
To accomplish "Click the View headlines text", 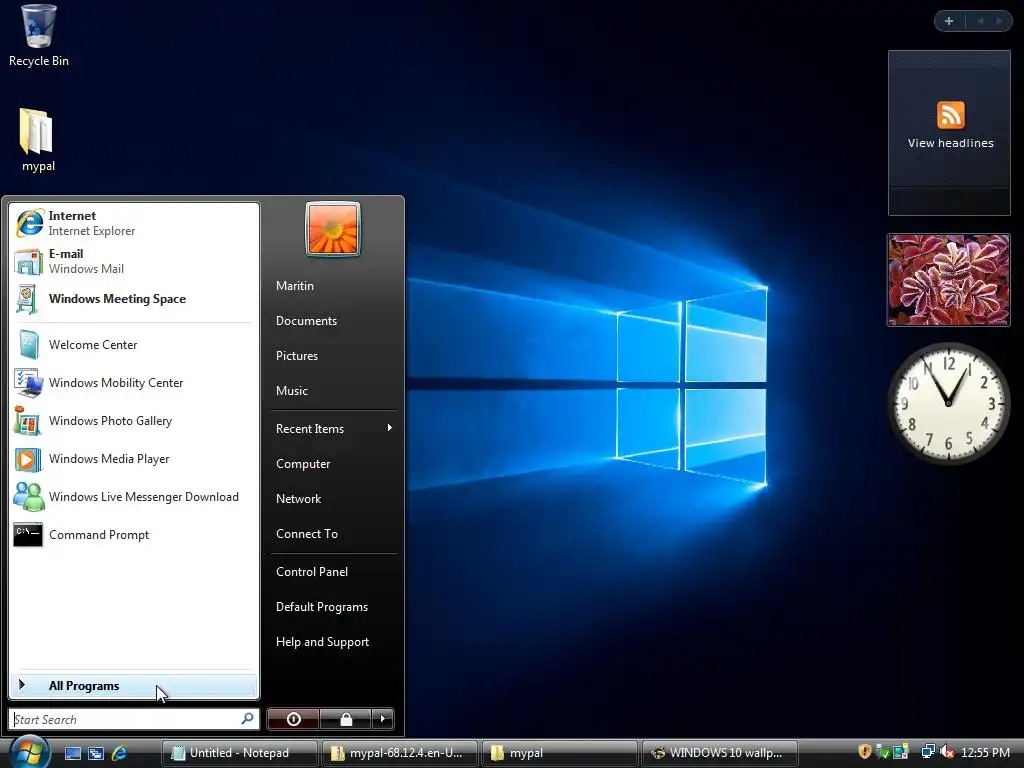I will coord(950,143).
